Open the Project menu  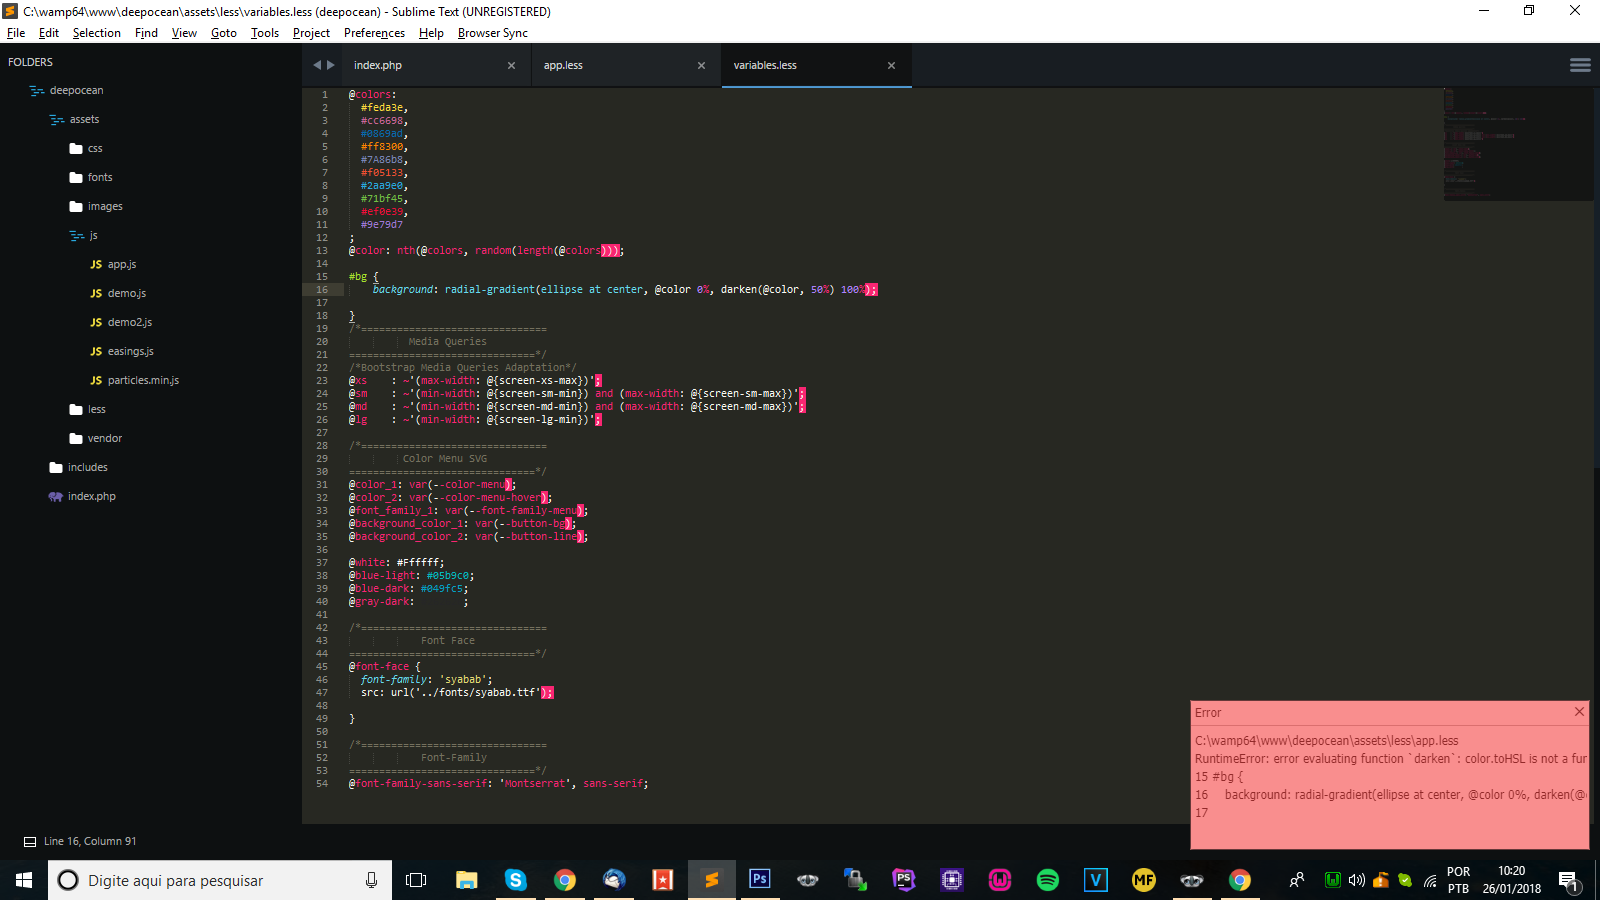(x=311, y=33)
